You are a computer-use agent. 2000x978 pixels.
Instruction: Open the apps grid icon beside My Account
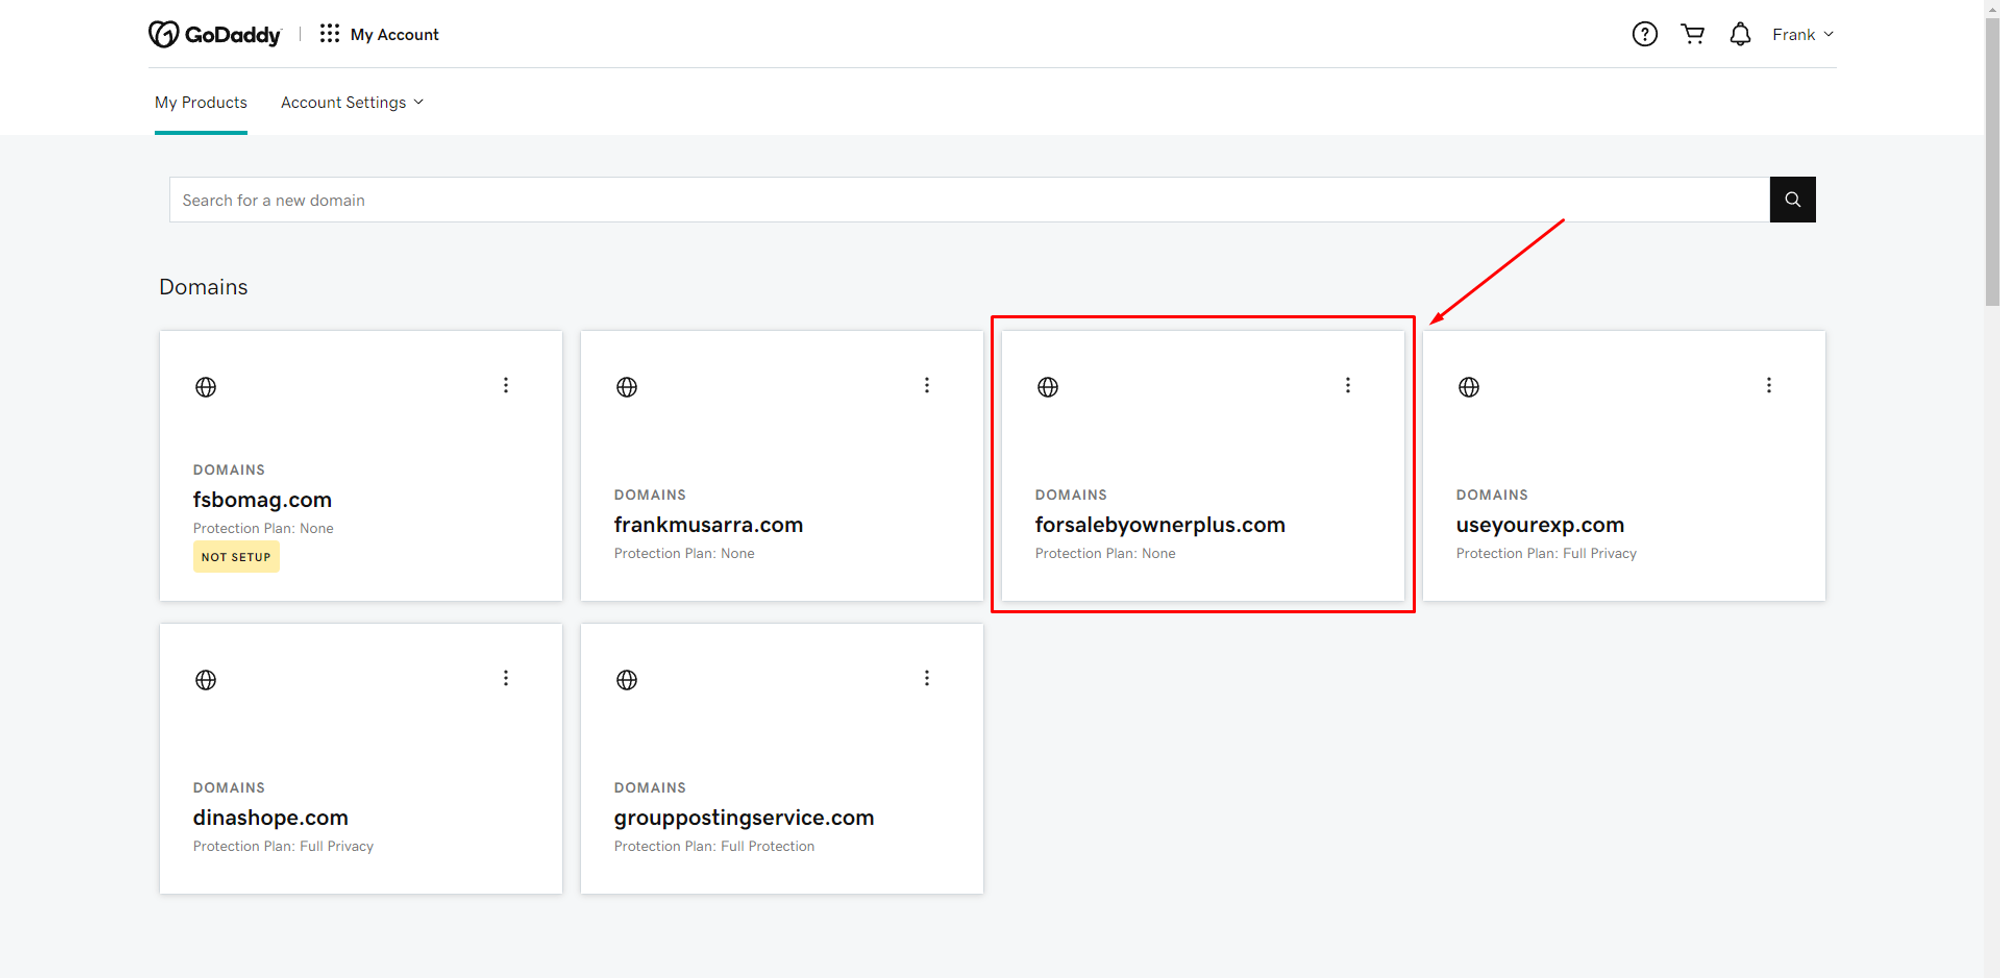pyautogui.click(x=329, y=34)
